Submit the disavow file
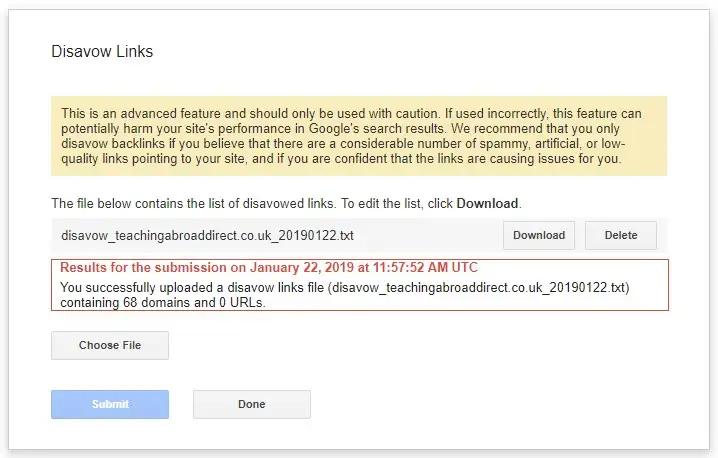718x458 pixels. (x=110, y=404)
